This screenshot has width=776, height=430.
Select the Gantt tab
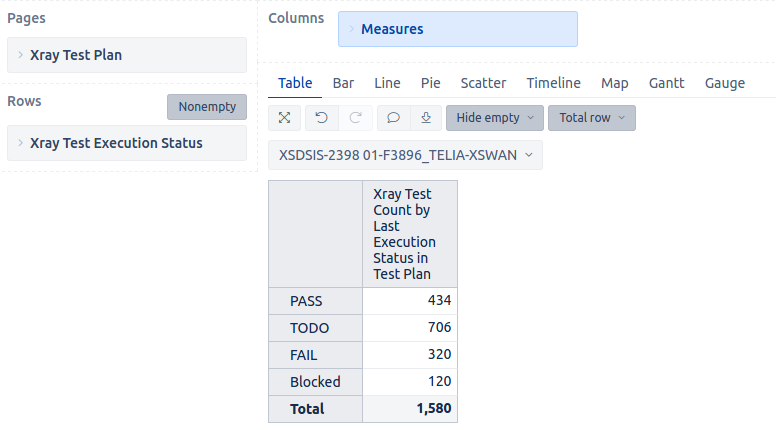(x=667, y=83)
